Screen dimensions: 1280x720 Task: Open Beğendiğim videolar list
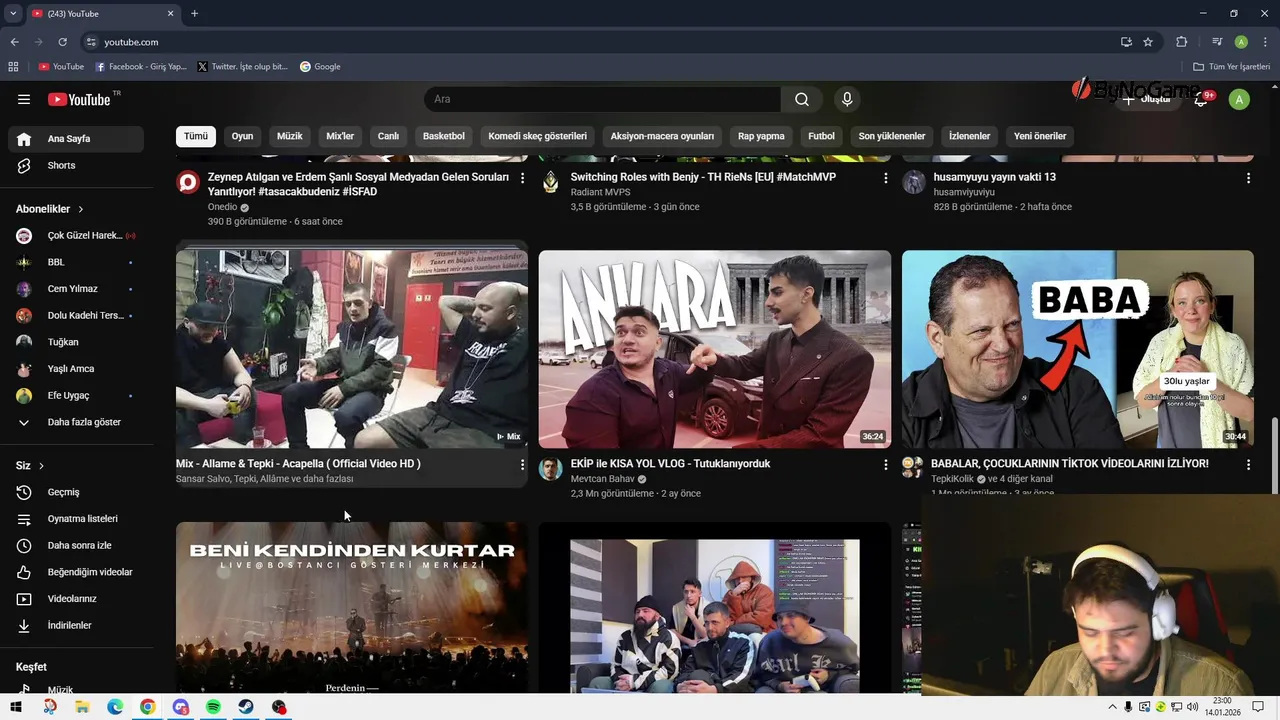coord(76,572)
